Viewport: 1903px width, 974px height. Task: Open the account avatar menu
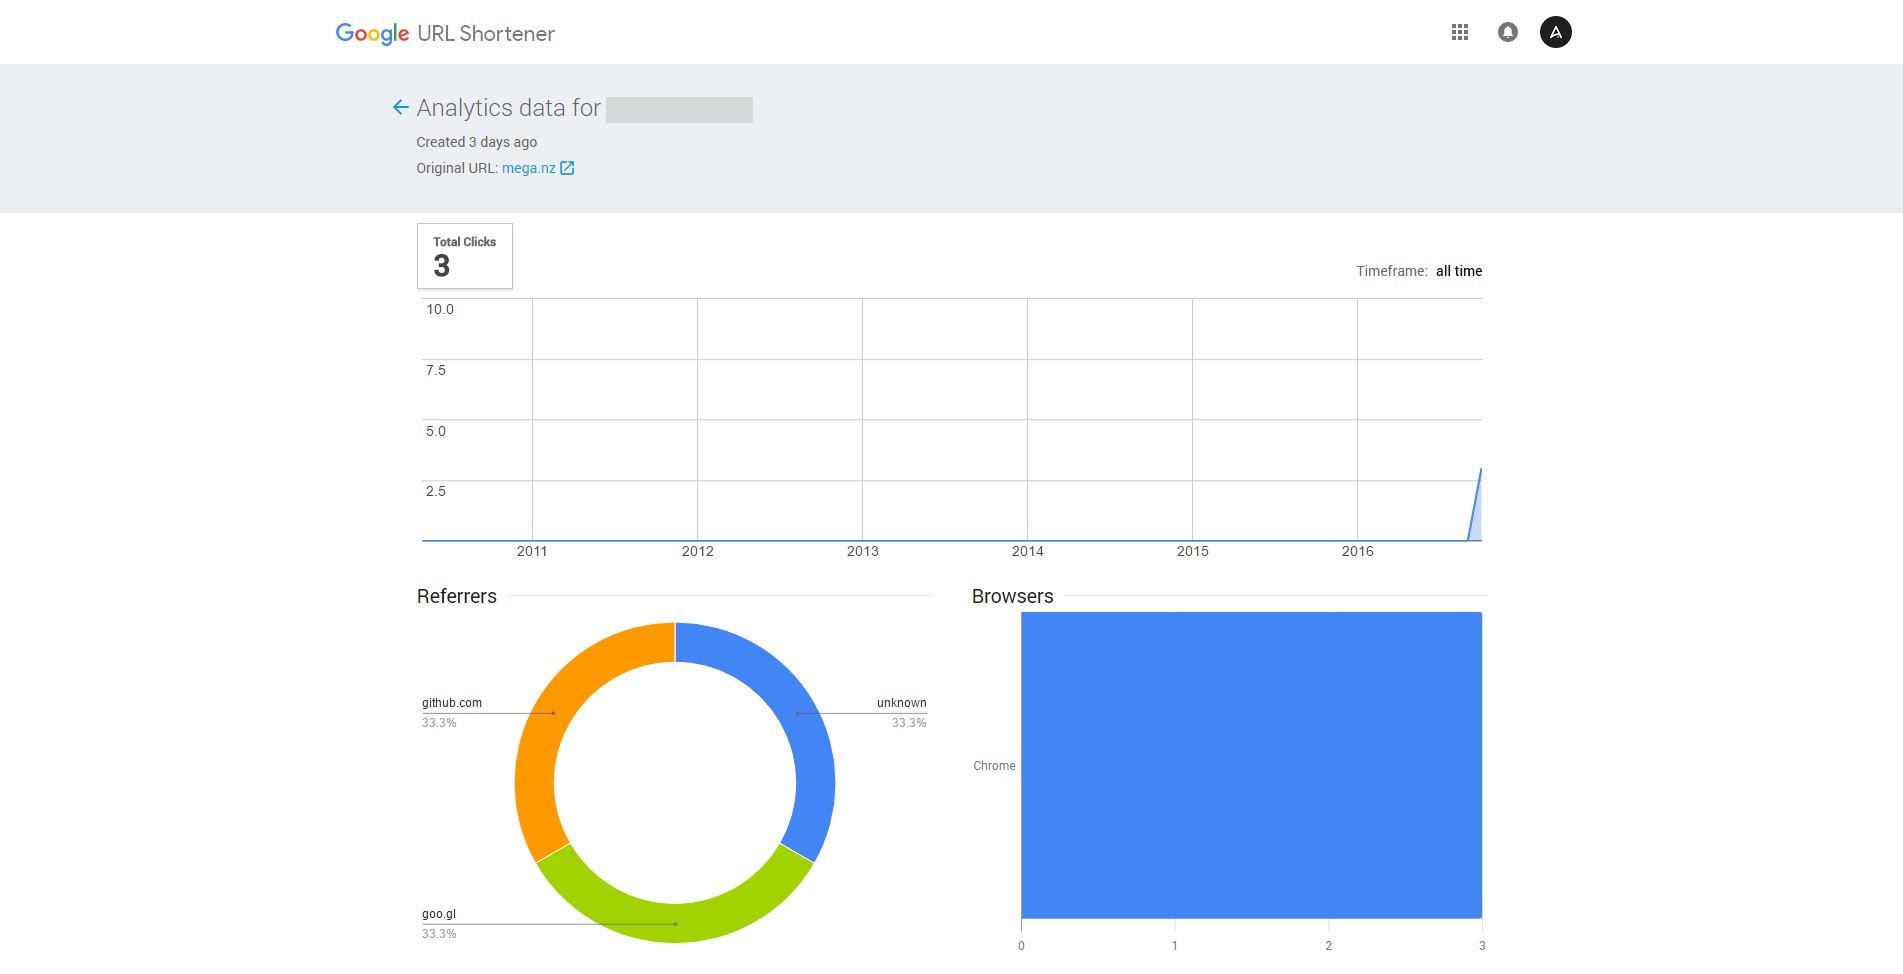point(1555,33)
